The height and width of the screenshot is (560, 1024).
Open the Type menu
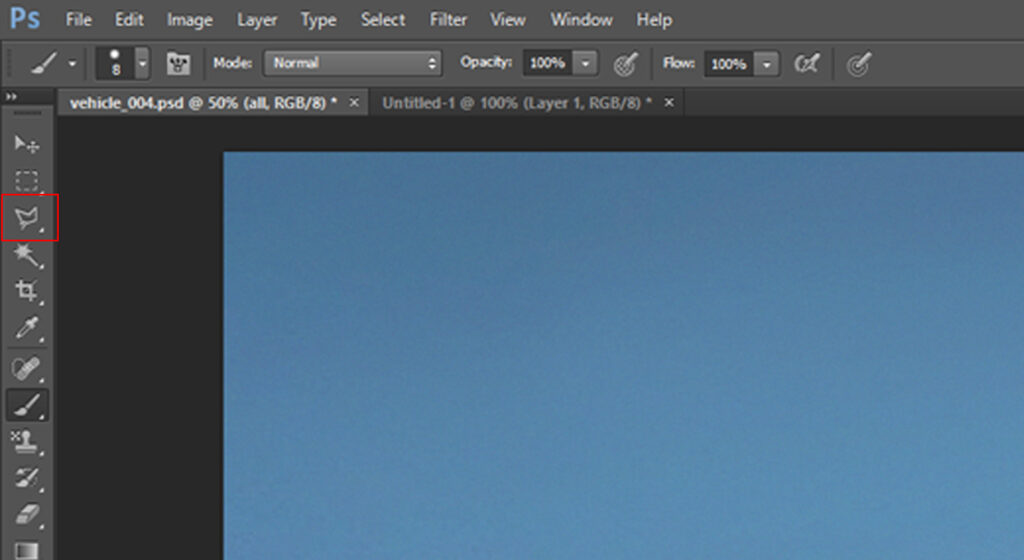318,20
